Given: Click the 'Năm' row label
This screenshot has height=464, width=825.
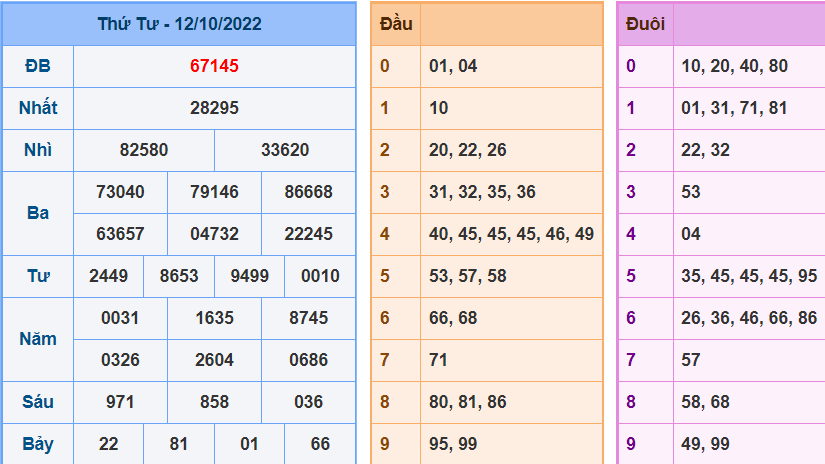Looking at the screenshot, I should [38, 339].
